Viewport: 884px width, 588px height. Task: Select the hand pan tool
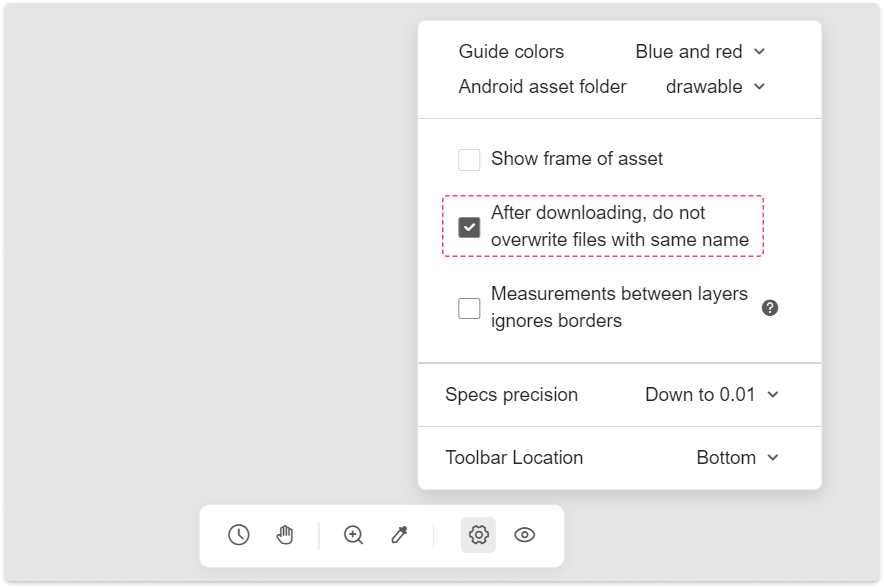tap(285, 534)
